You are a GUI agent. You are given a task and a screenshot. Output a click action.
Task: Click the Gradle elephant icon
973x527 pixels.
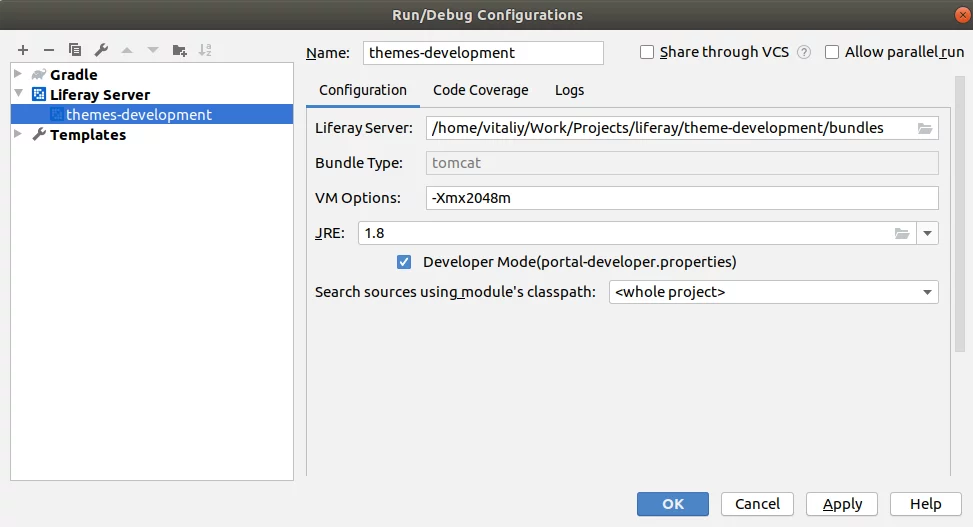[x=39, y=74]
